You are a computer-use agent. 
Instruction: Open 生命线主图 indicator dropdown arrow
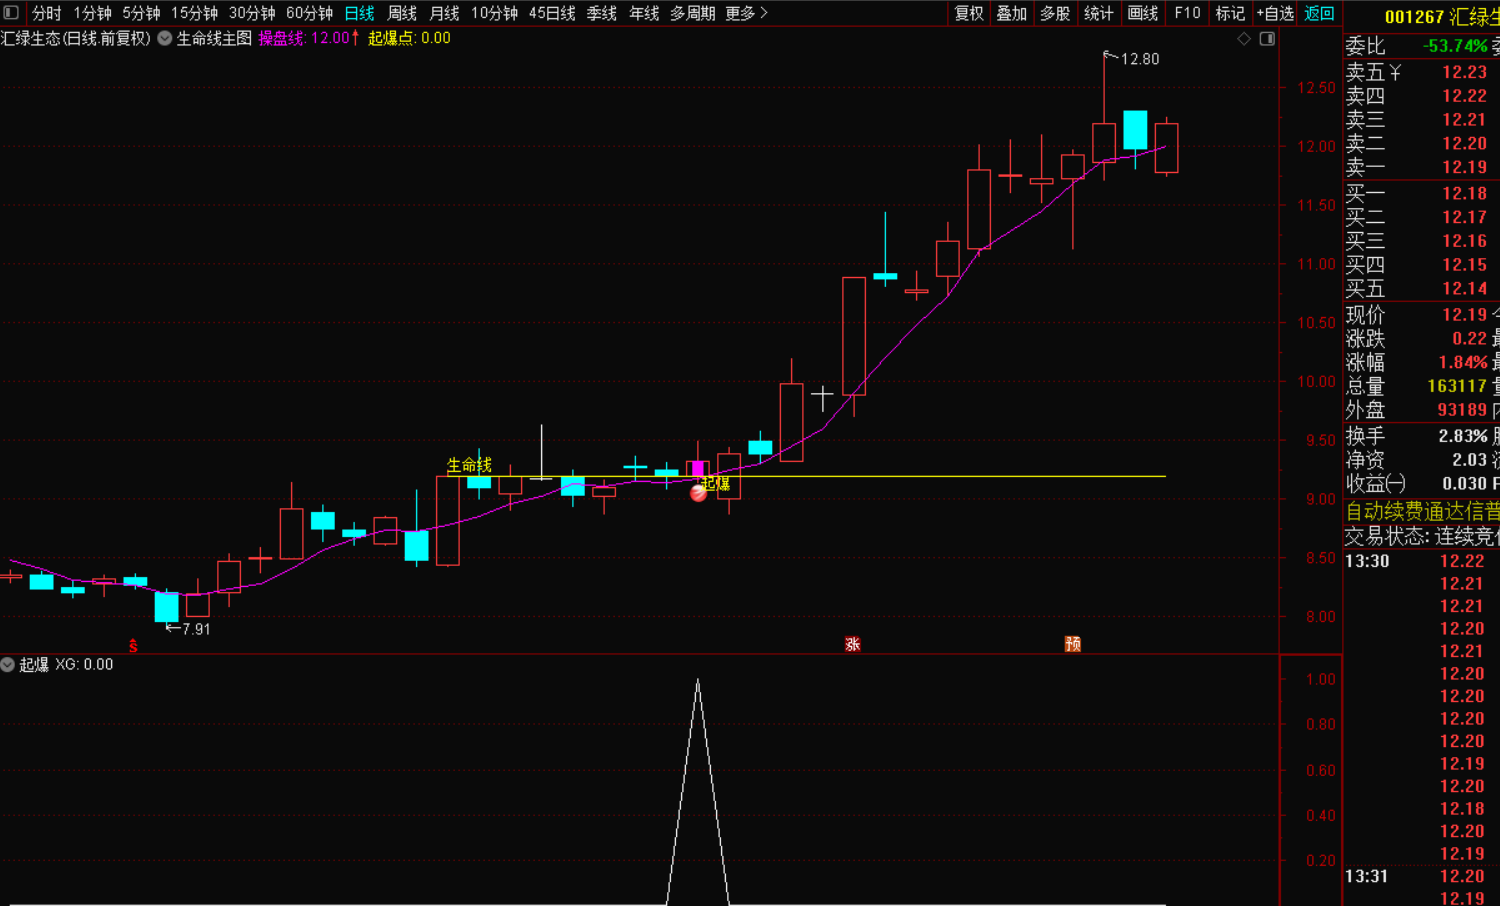[x=165, y=39]
